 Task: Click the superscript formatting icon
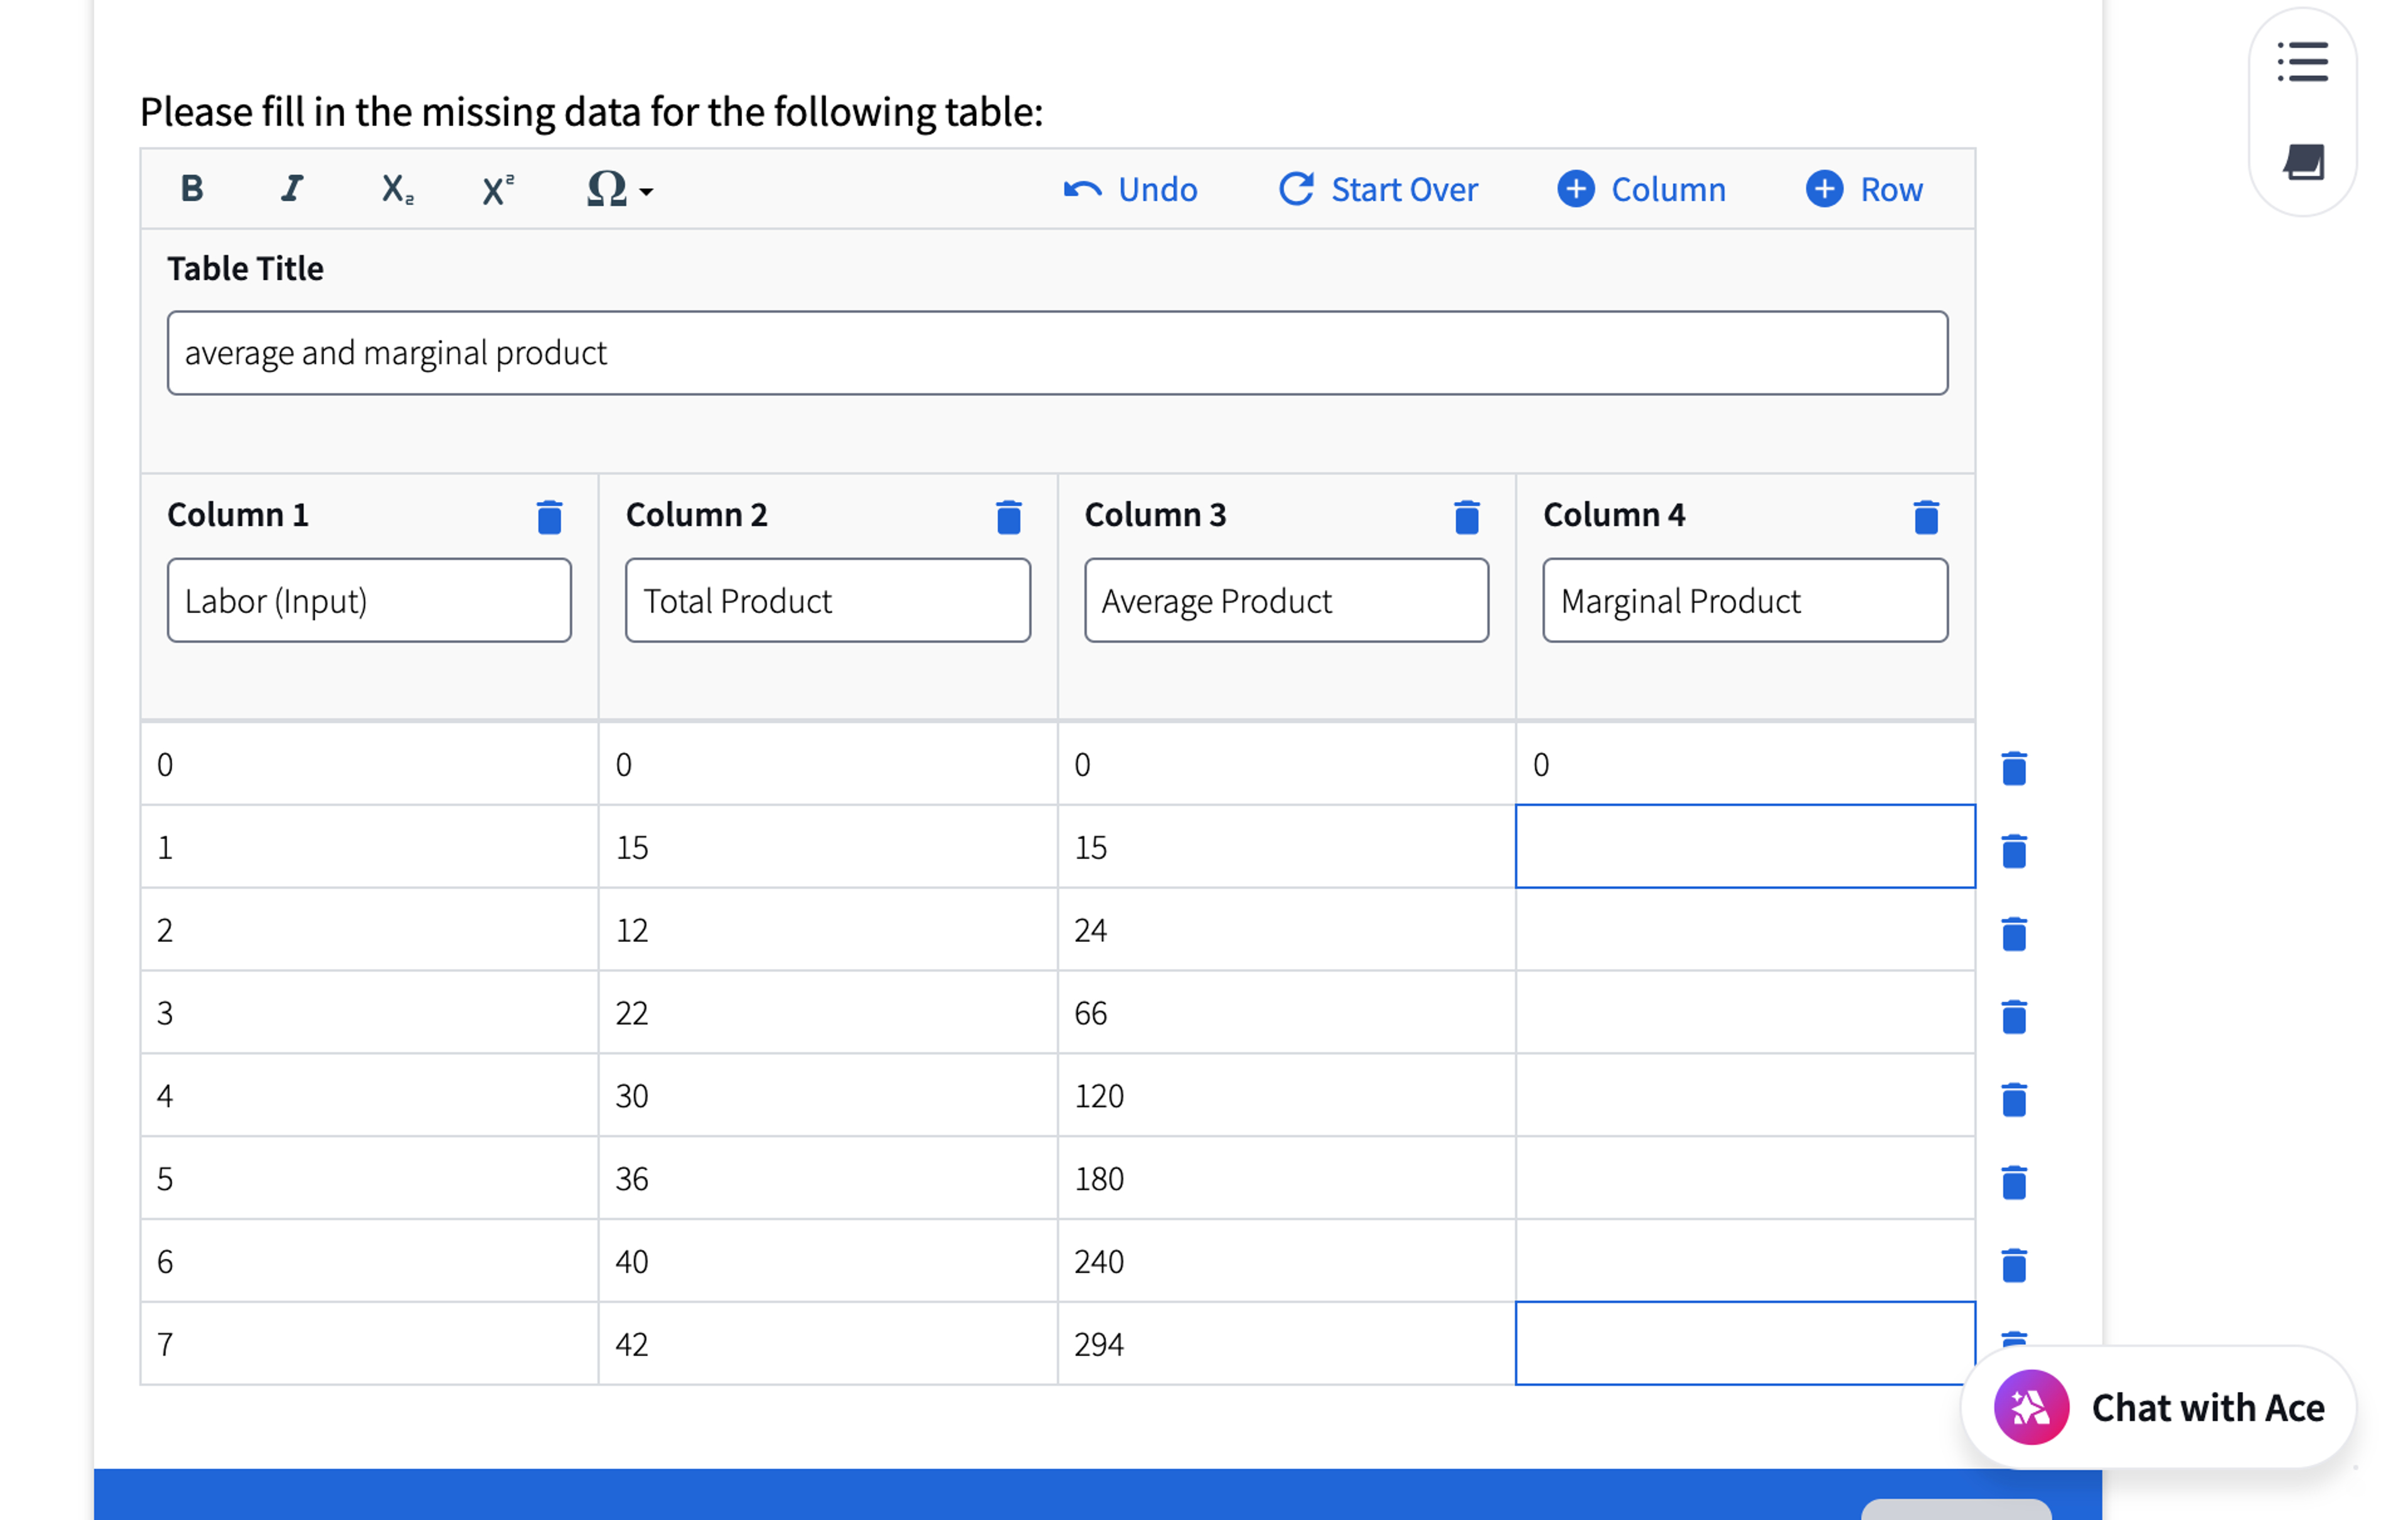point(497,188)
